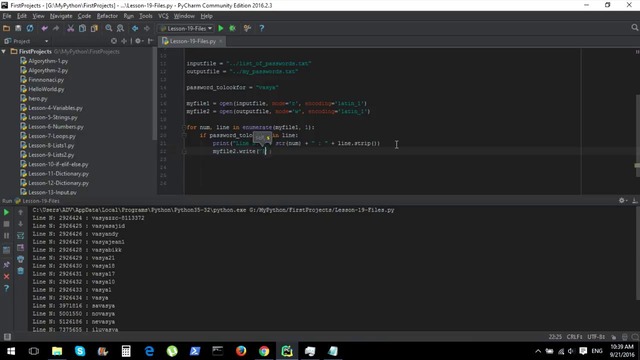640x360 pixels.
Task: Click the Pin Tab icon in Run panel
Action: [6, 265]
